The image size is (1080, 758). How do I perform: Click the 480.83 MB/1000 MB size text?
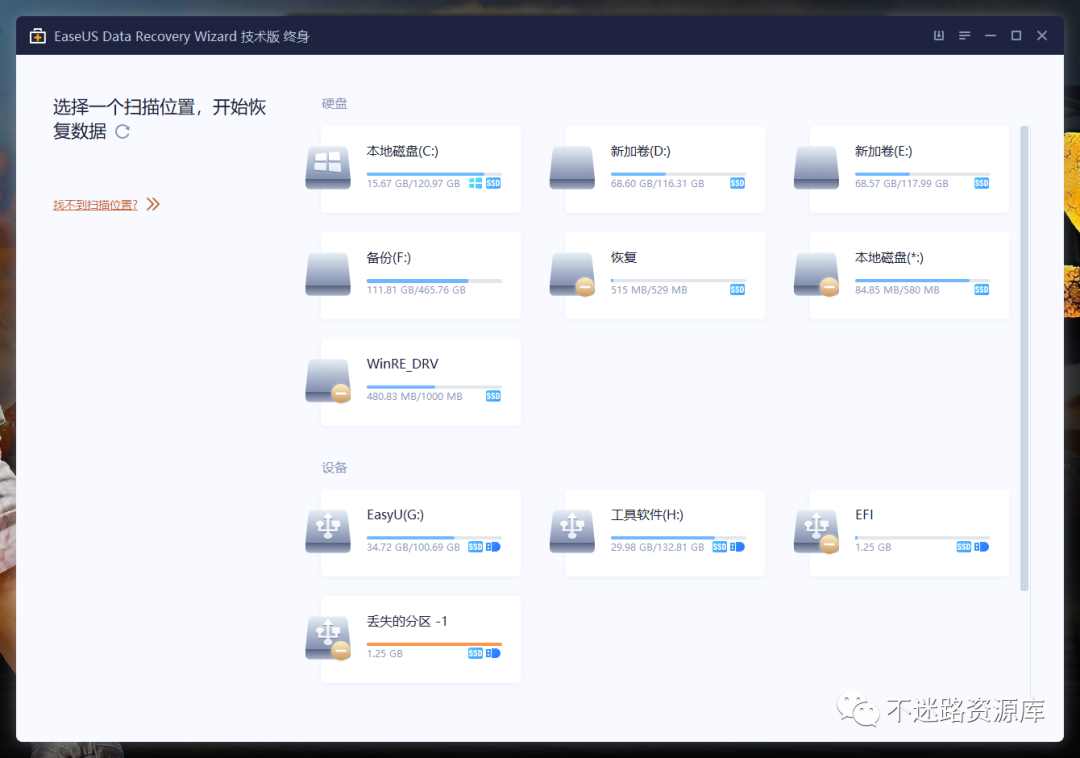click(x=414, y=396)
